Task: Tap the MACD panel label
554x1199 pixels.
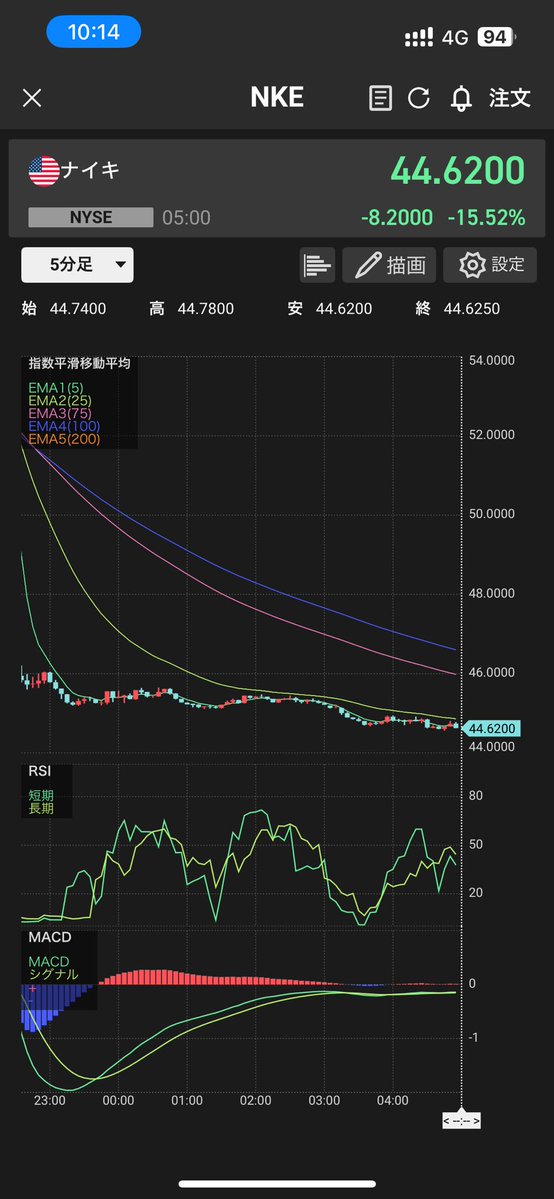Action: tap(50, 937)
